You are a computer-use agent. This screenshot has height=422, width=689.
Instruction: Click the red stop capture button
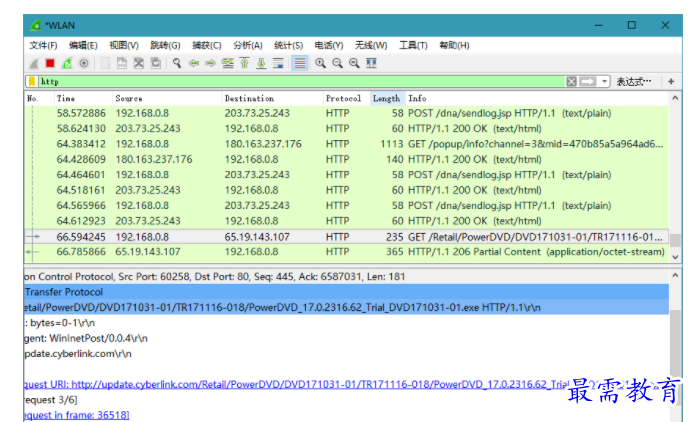(50, 63)
